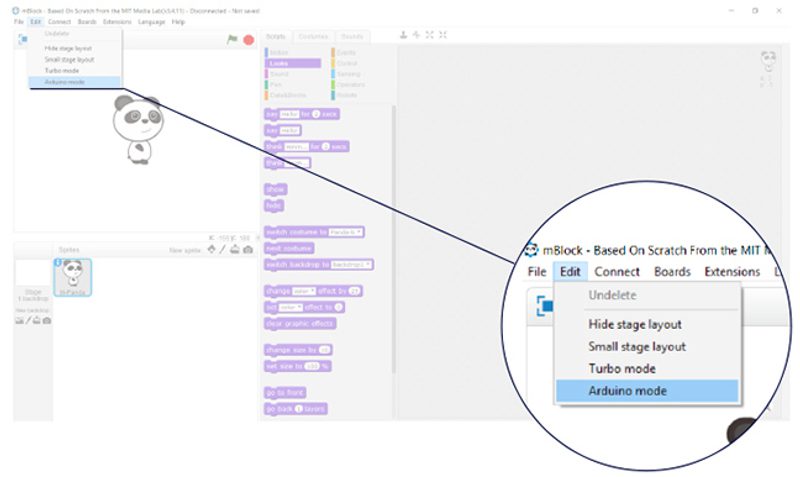Open the Extensions menu
800x477 pixels.
point(117,22)
